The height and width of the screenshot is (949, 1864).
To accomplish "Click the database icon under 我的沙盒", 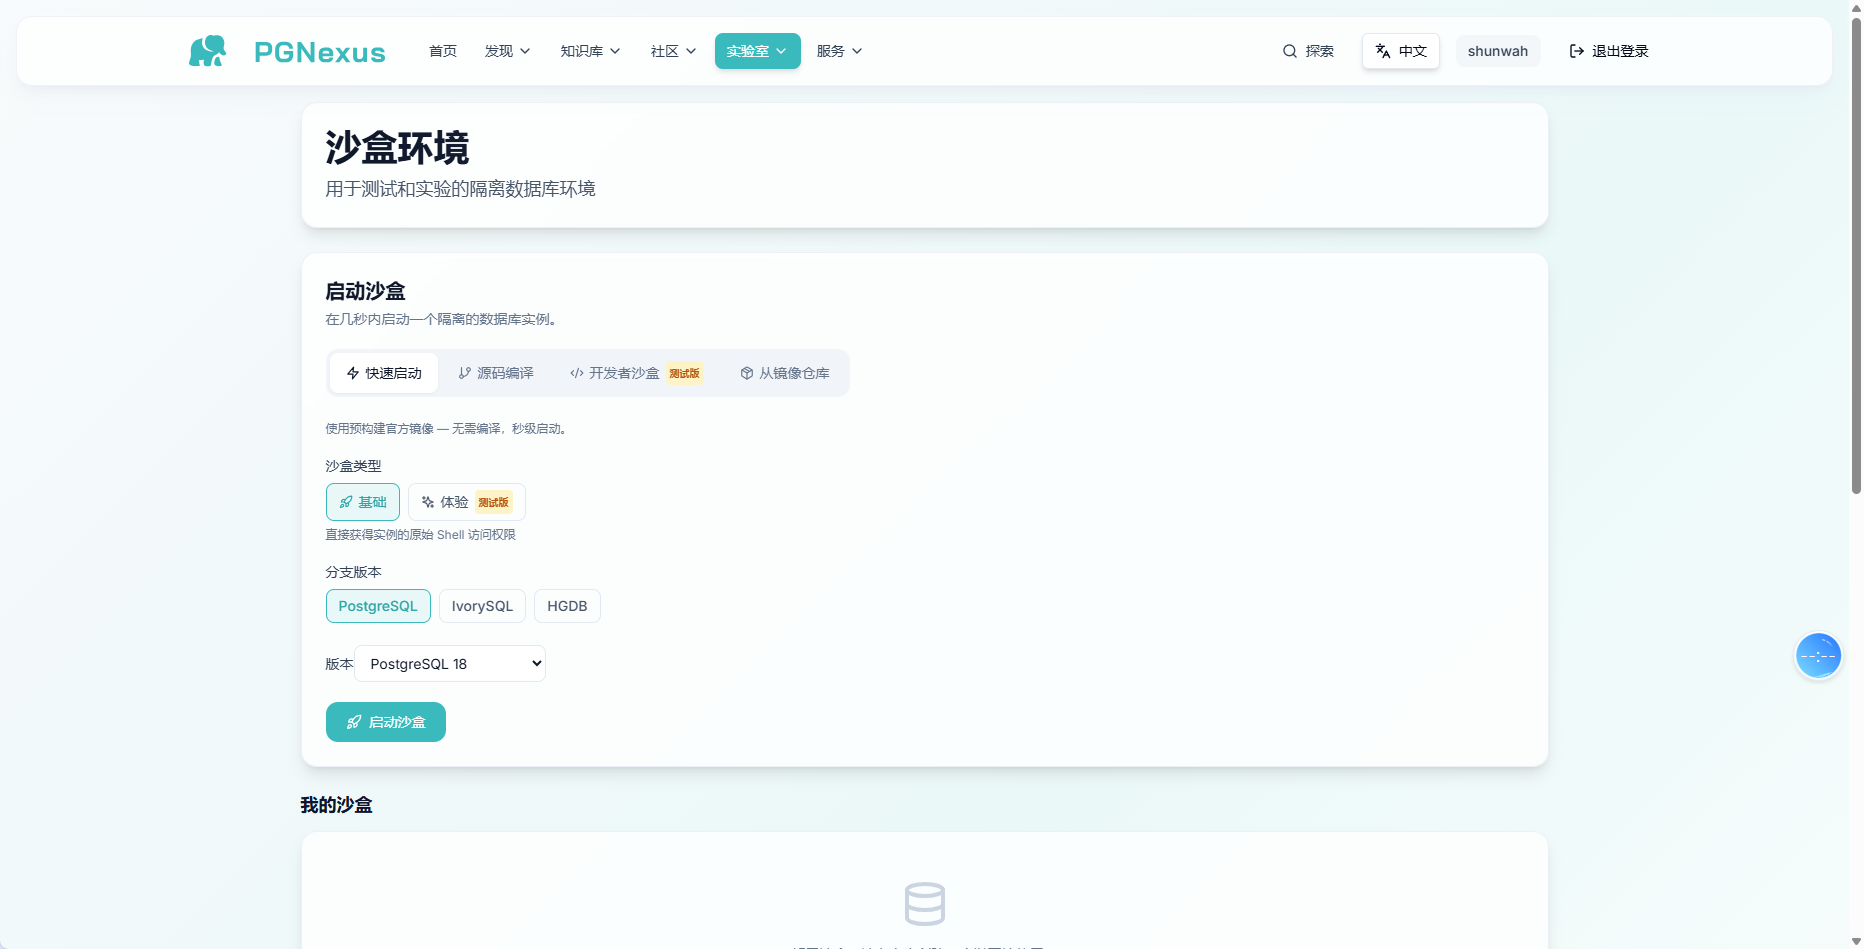I will click(925, 904).
